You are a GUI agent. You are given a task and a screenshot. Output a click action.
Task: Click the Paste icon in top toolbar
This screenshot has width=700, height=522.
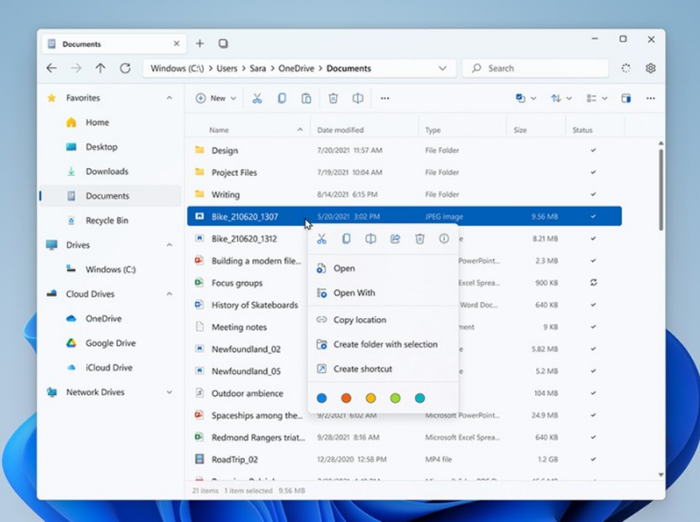point(307,98)
